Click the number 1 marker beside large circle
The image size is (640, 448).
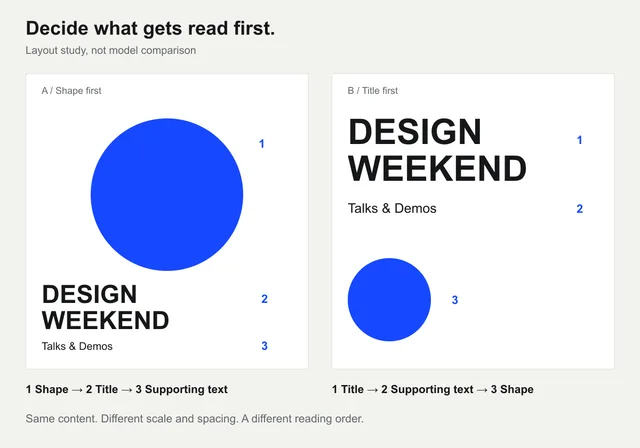262,144
